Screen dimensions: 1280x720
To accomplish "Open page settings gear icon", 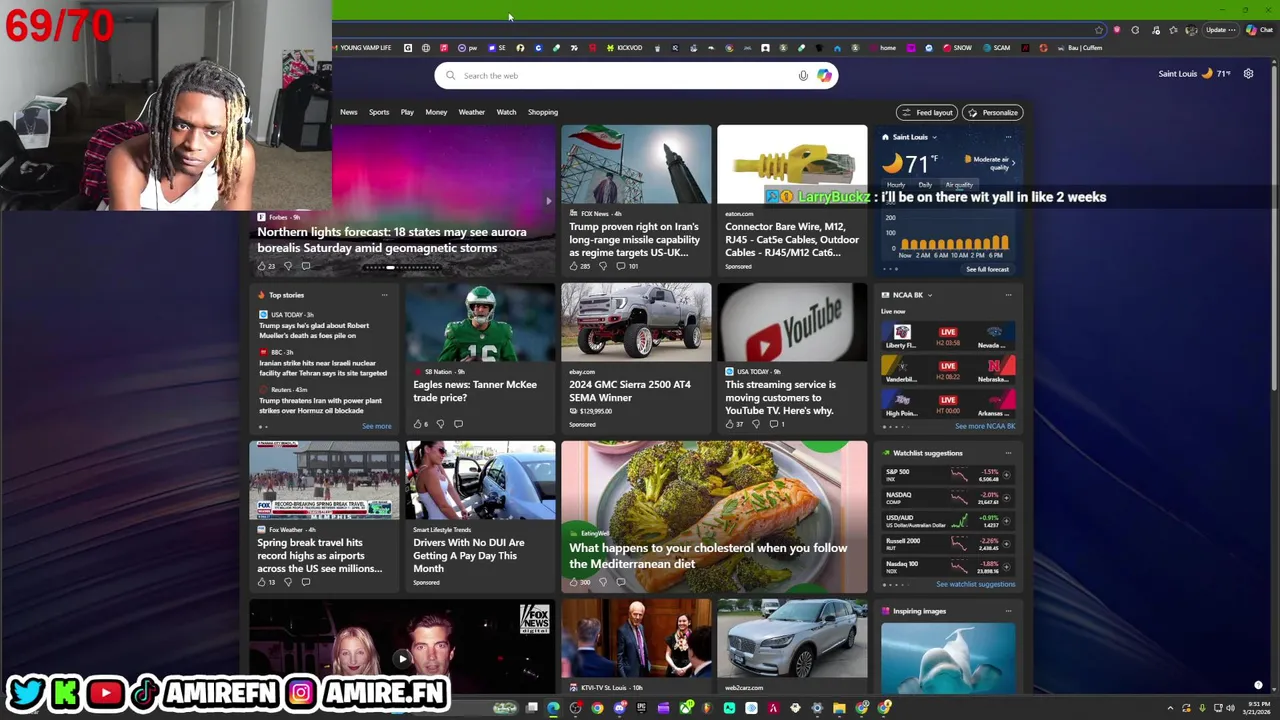I will coord(1248,73).
